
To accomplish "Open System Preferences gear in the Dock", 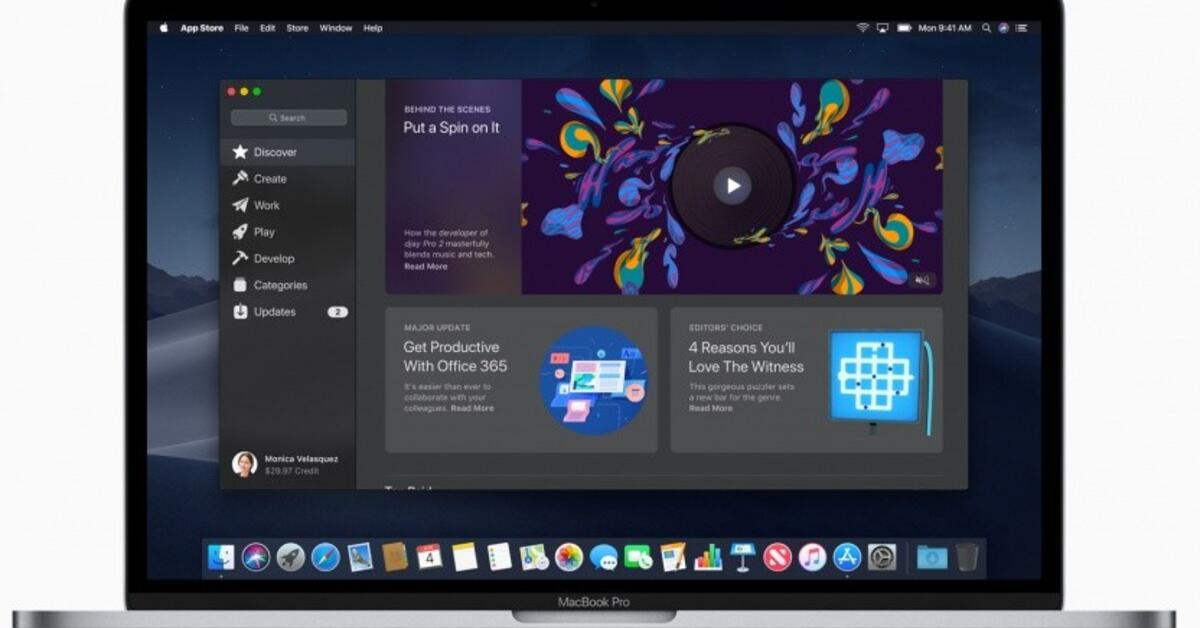I will coord(882,557).
